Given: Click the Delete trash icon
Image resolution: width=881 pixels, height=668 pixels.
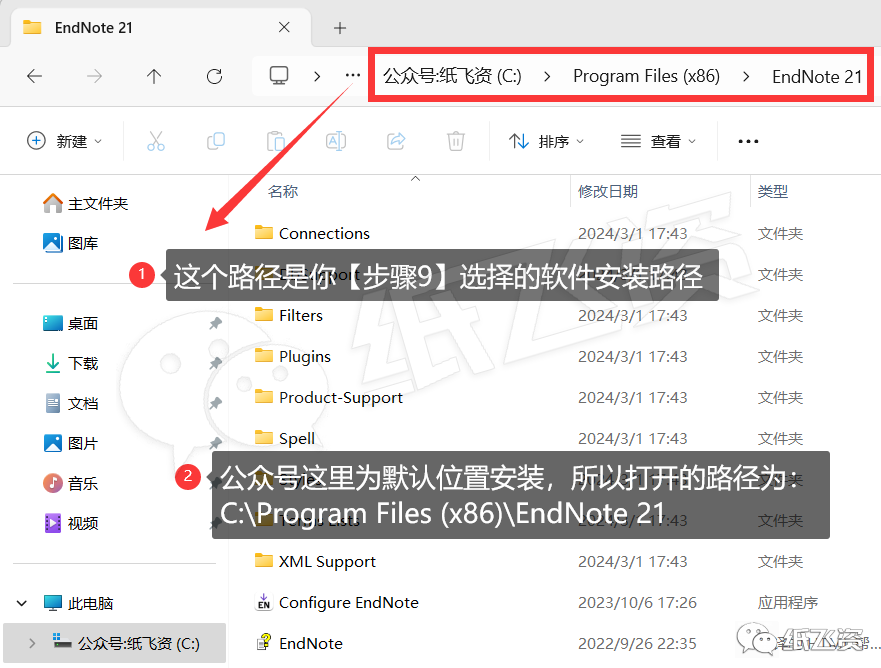Looking at the screenshot, I should [456, 141].
